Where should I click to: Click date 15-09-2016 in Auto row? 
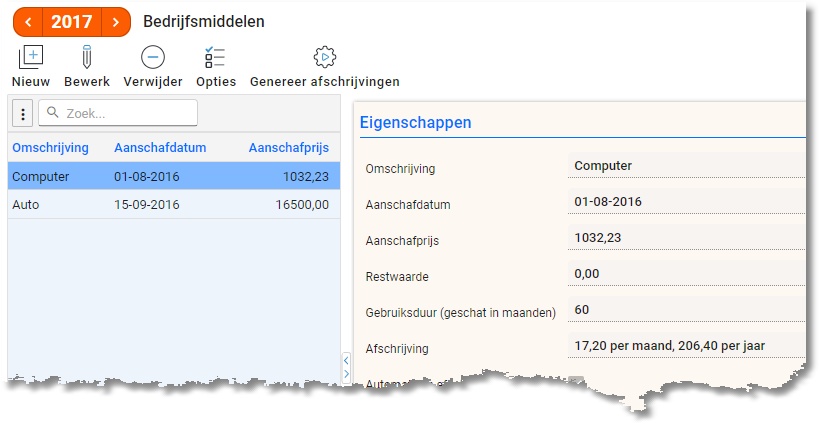point(146,204)
